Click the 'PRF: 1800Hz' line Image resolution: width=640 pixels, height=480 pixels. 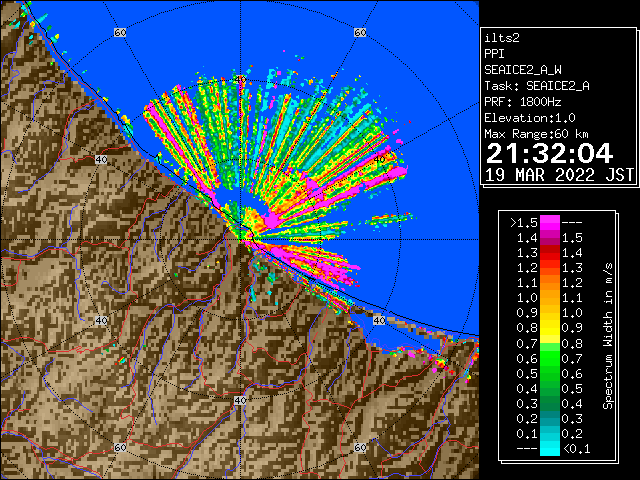coord(523,102)
